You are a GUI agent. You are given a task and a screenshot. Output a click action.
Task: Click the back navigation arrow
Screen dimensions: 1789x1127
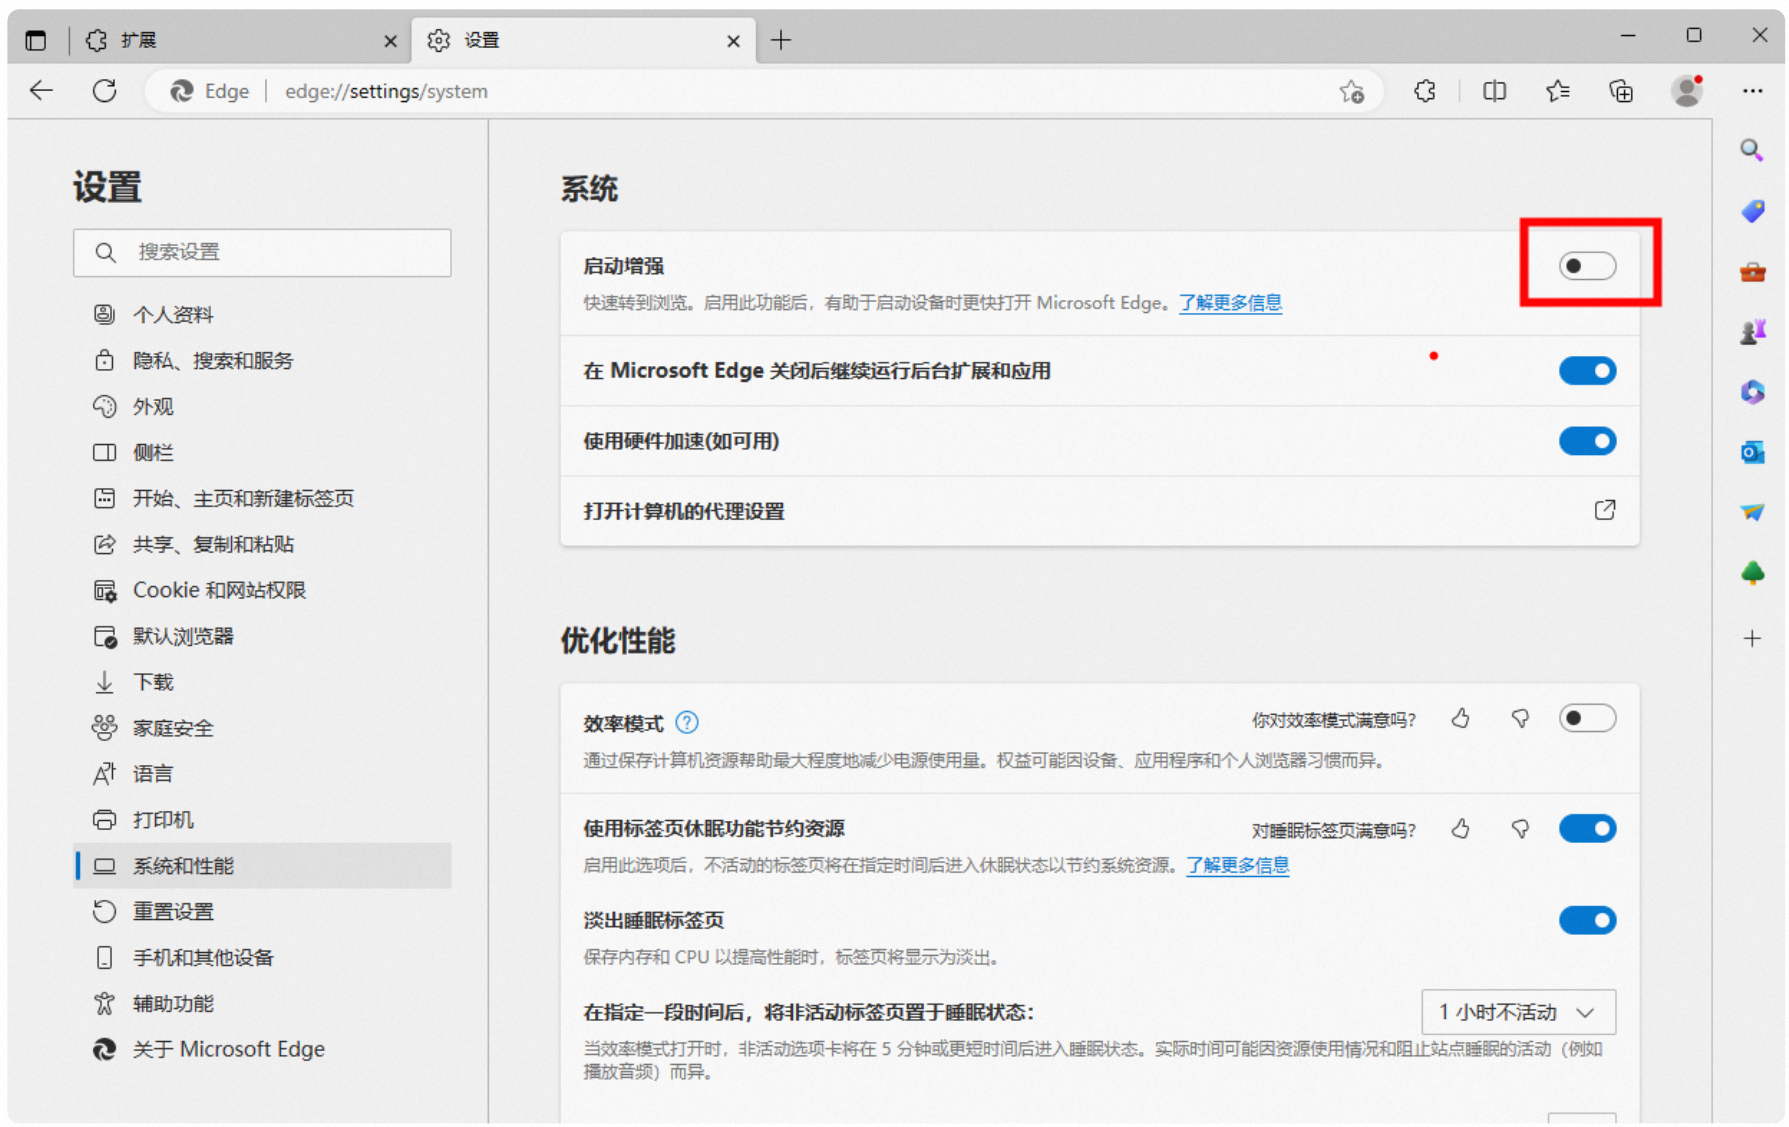[41, 91]
